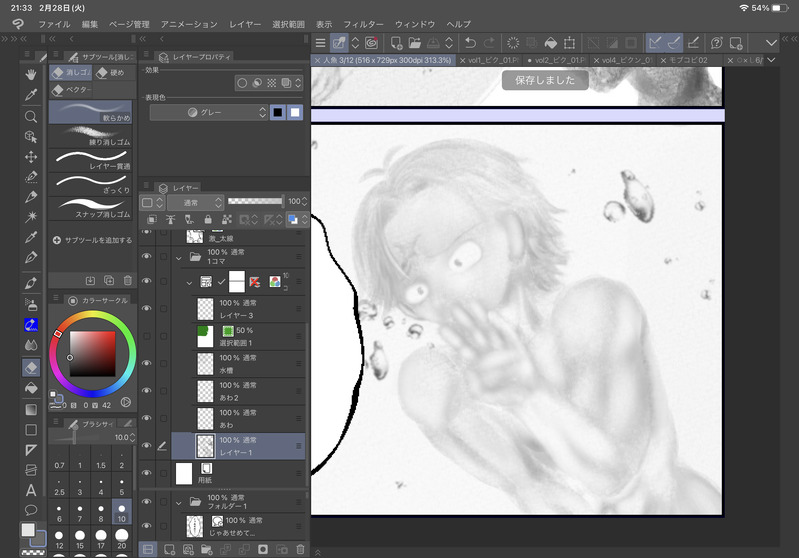Open the アニメーション menu
Viewport: 799px width, 558px height.
(x=189, y=24)
